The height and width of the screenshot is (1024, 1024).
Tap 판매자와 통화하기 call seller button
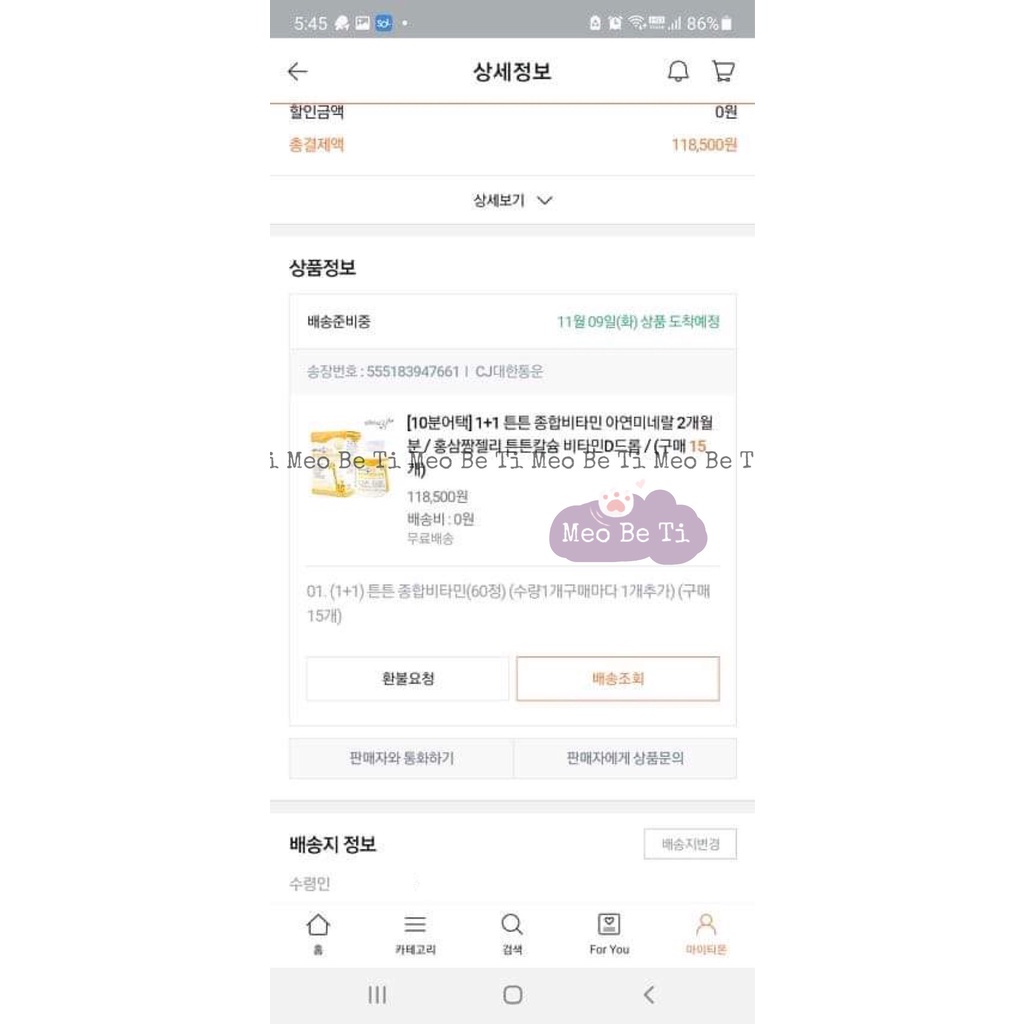coord(402,758)
